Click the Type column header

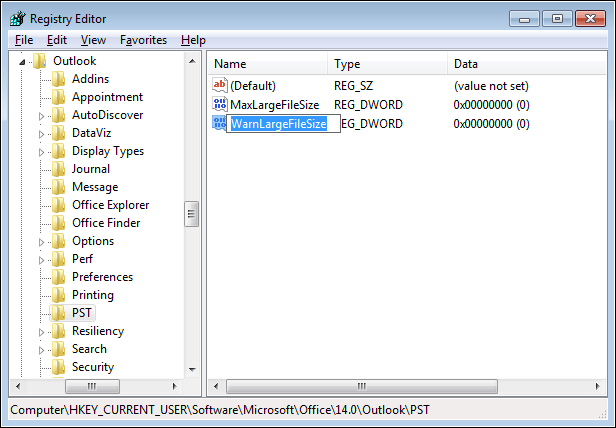coord(387,64)
